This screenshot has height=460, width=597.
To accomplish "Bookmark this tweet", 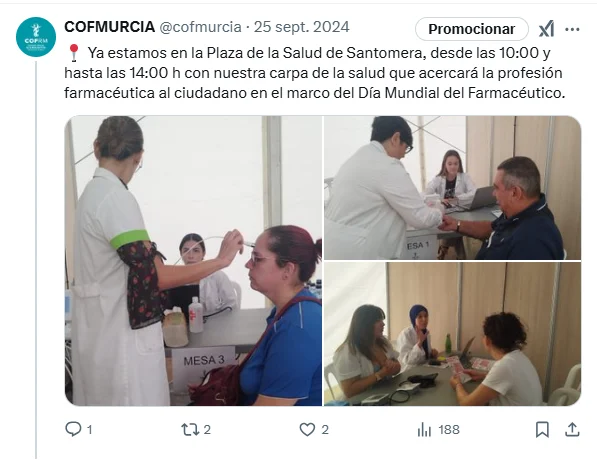I will (x=542, y=430).
